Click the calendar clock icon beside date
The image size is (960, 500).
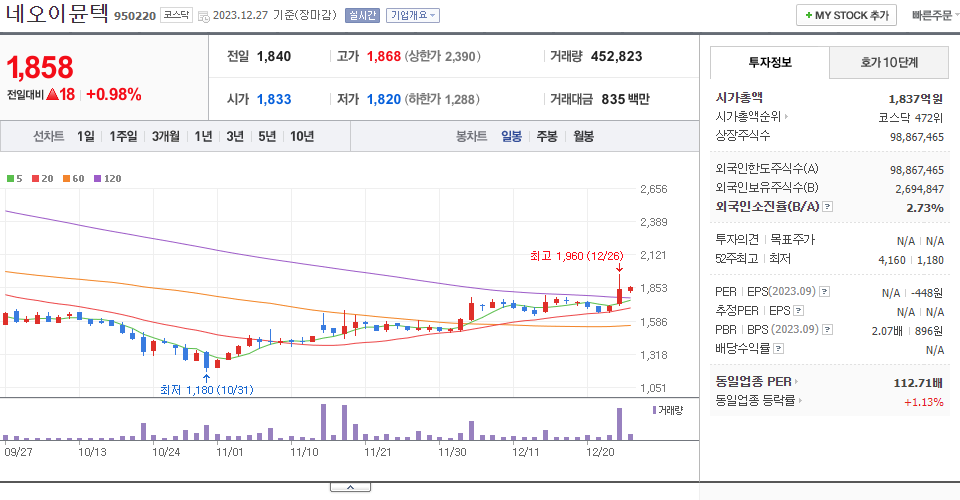click(204, 17)
